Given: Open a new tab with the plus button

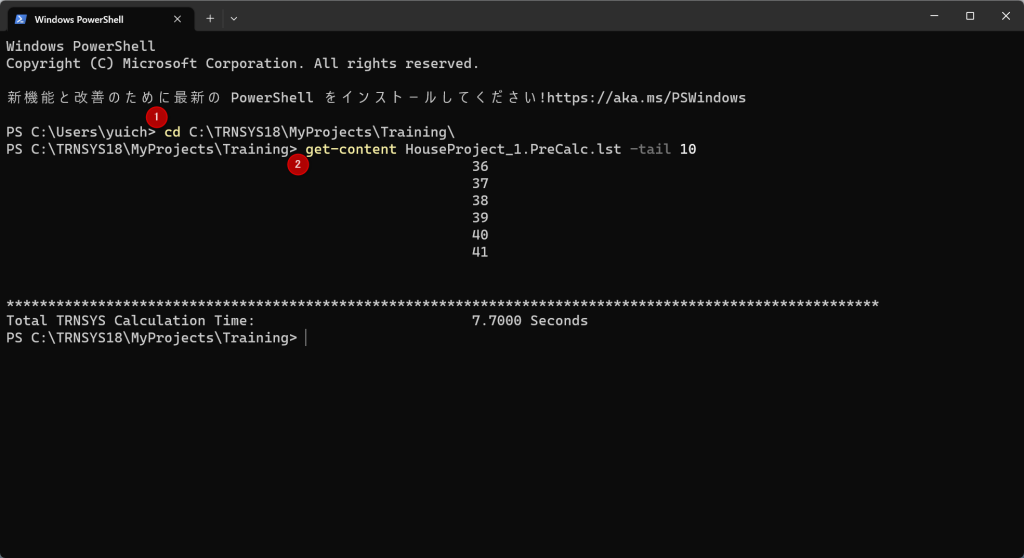Looking at the screenshot, I should pos(210,19).
